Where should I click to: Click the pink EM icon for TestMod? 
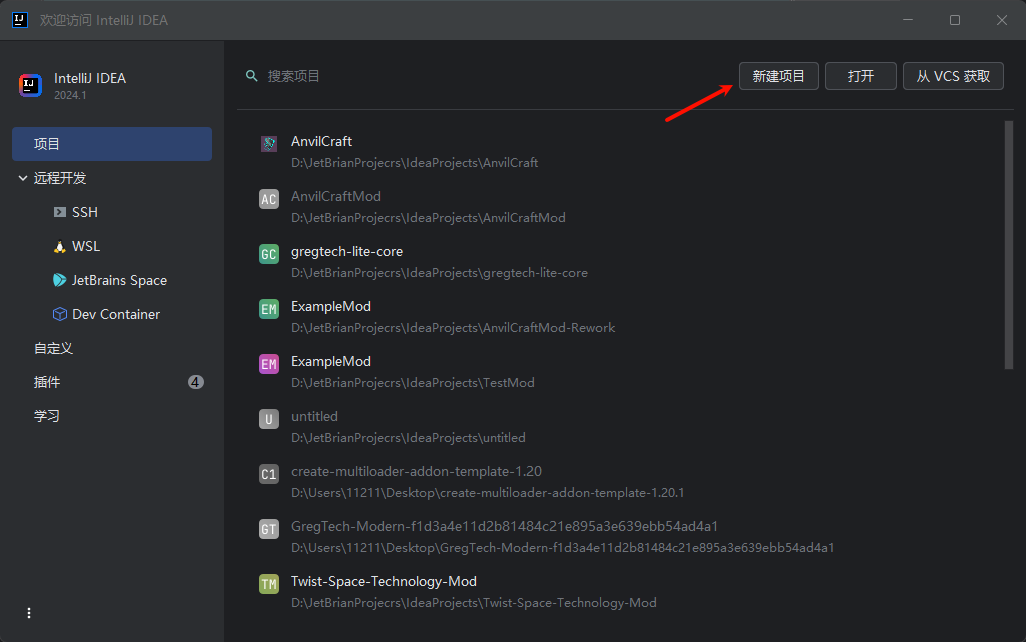268,364
